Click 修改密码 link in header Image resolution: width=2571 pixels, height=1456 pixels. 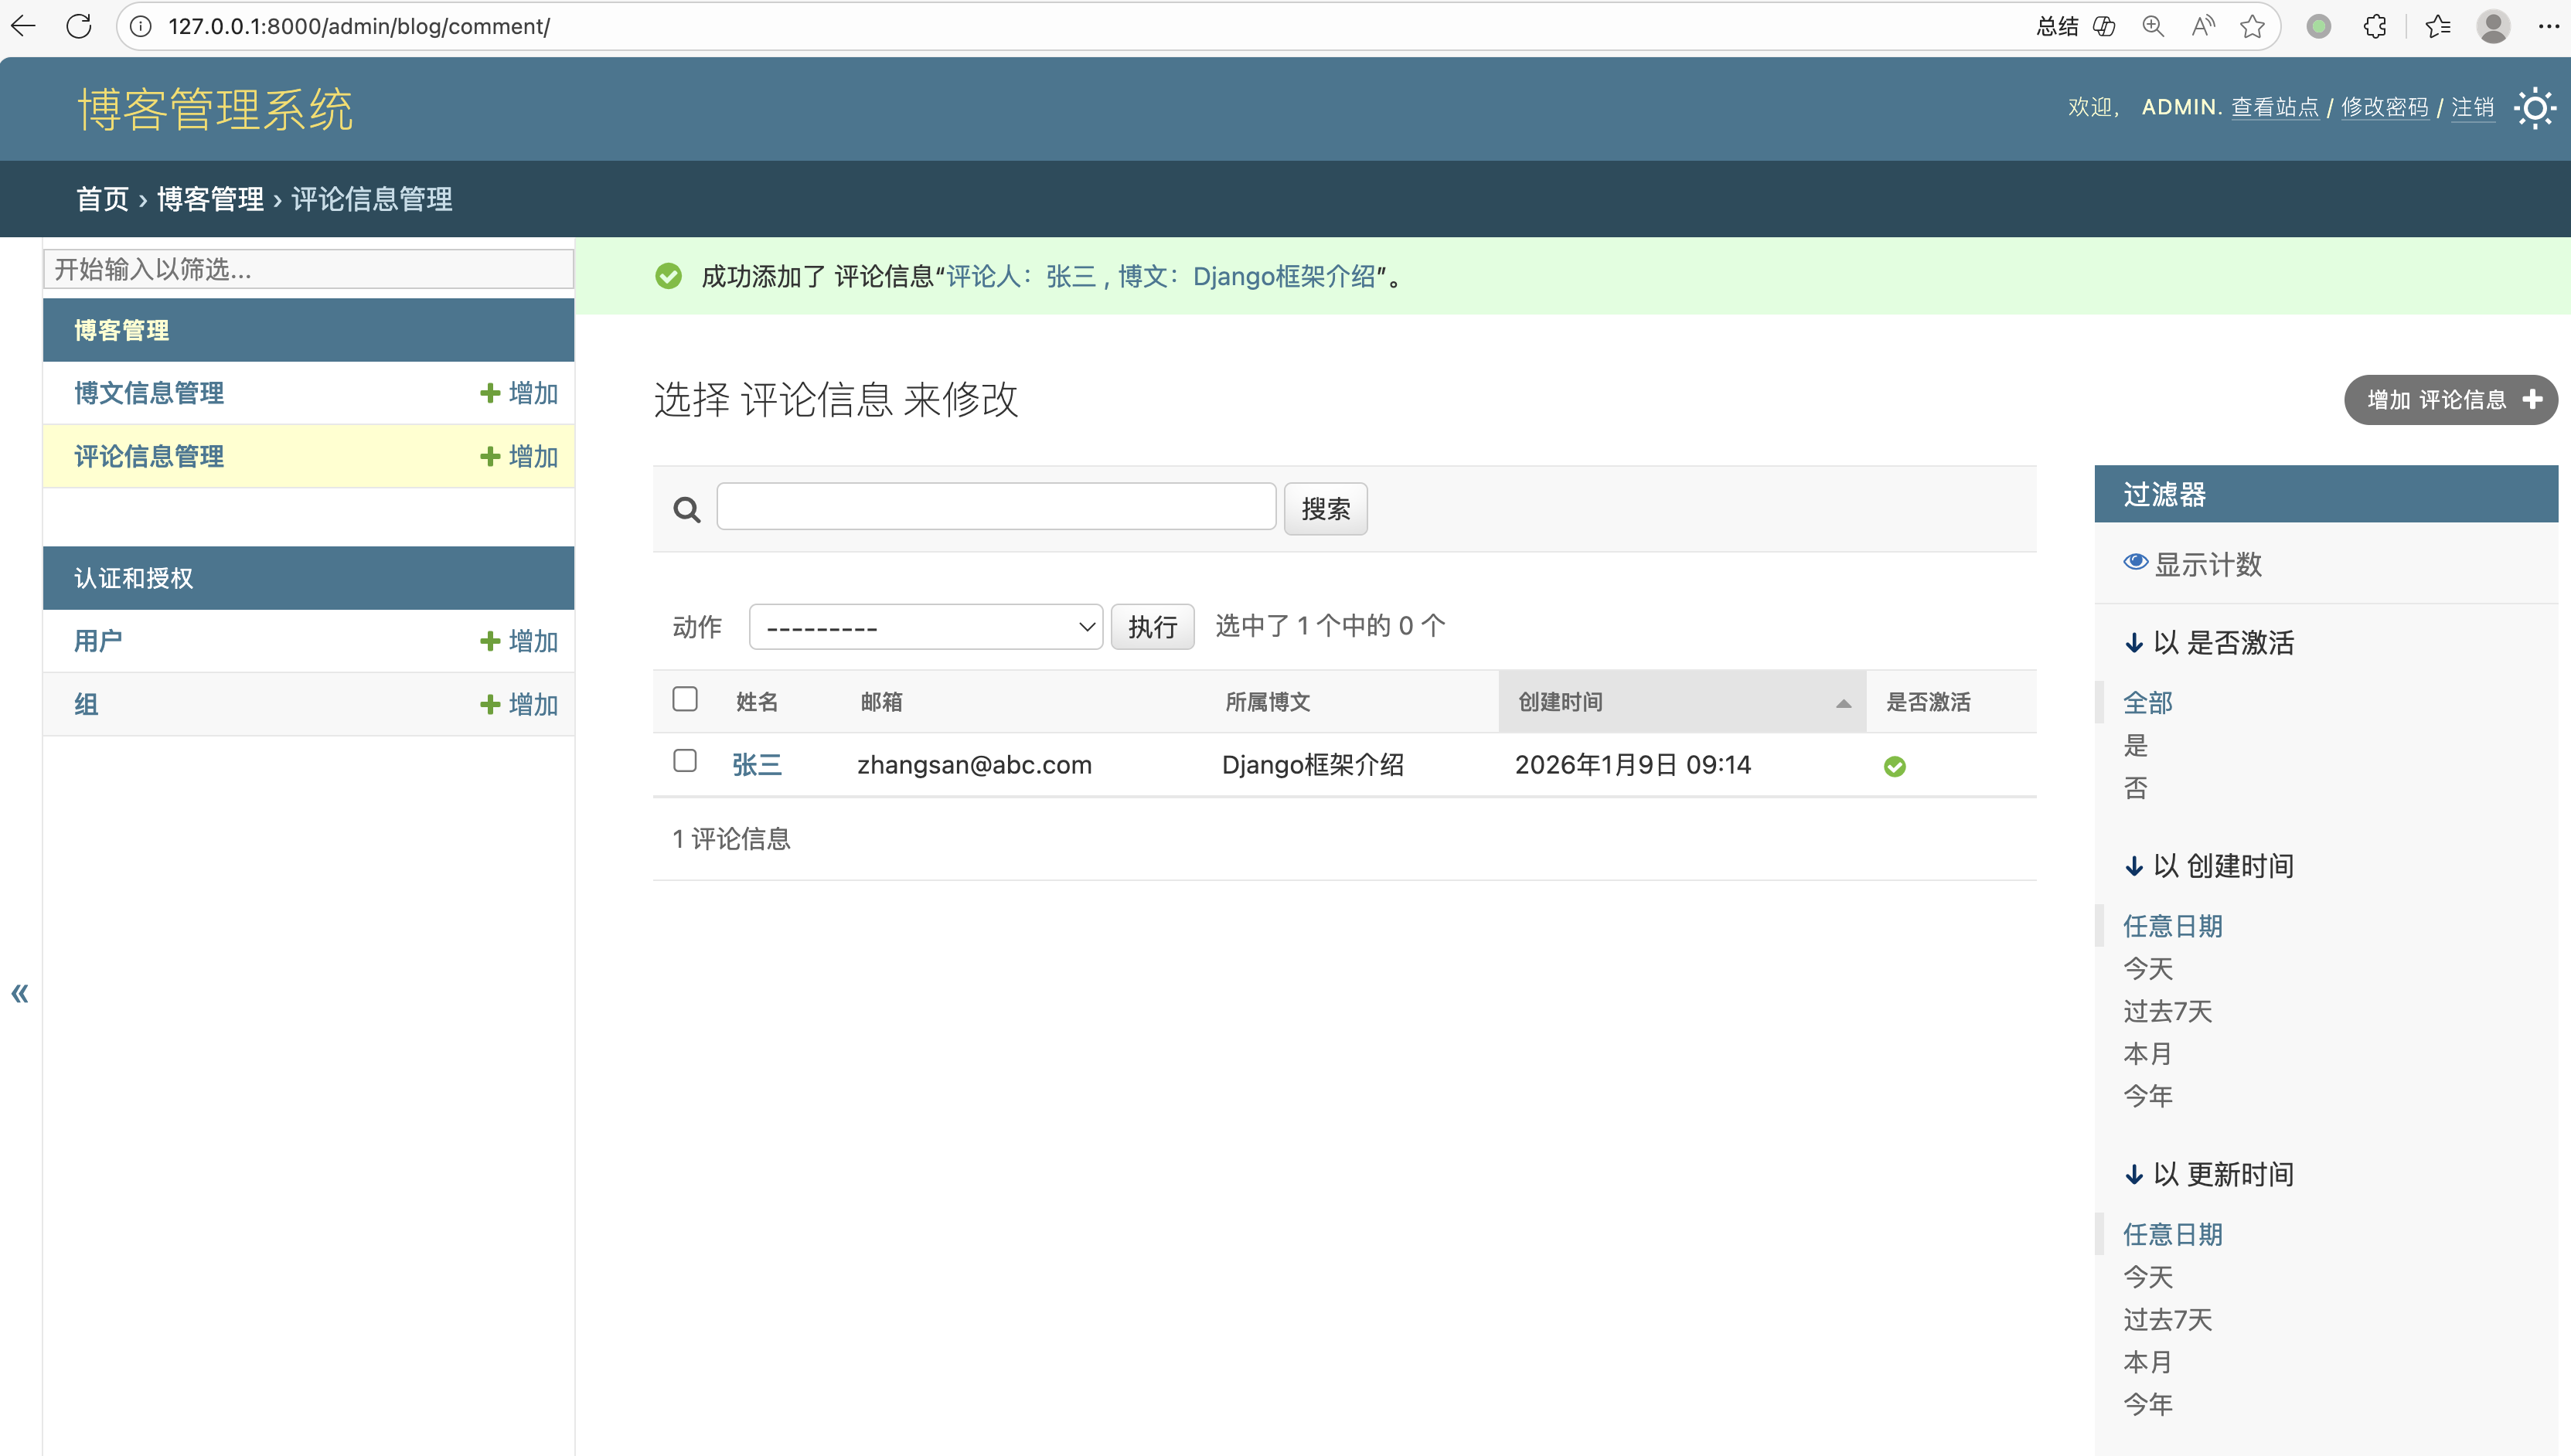point(2384,107)
